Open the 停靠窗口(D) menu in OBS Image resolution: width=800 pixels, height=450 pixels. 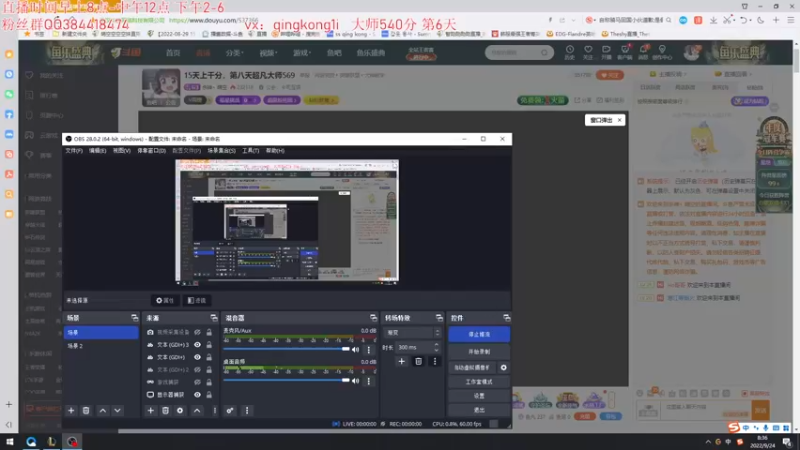pyautogui.click(x=151, y=151)
